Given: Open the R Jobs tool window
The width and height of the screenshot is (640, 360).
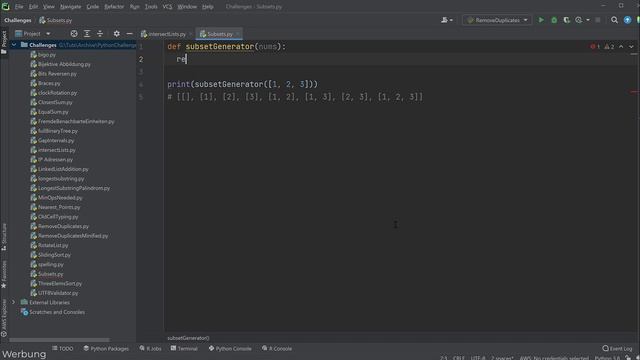Looking at the screenshot, I should 150,349.
